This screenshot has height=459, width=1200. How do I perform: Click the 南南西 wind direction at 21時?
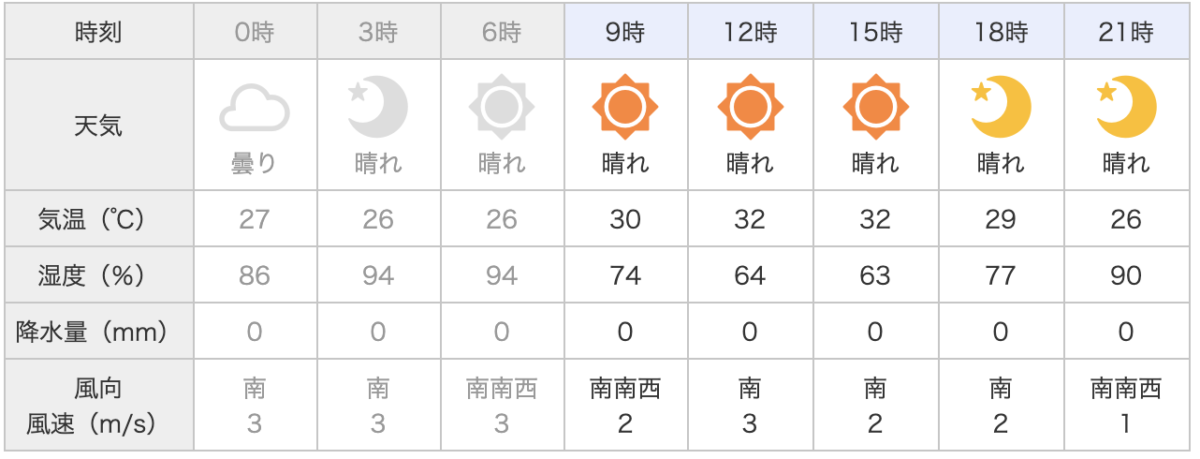[x=1126, y=389]
